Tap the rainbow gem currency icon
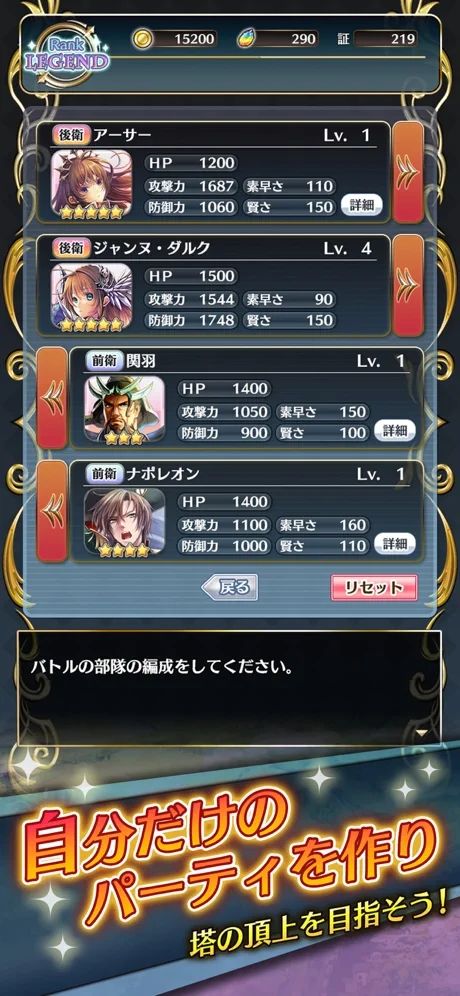This screenshot has width=460, height=996. pos(246,39)
